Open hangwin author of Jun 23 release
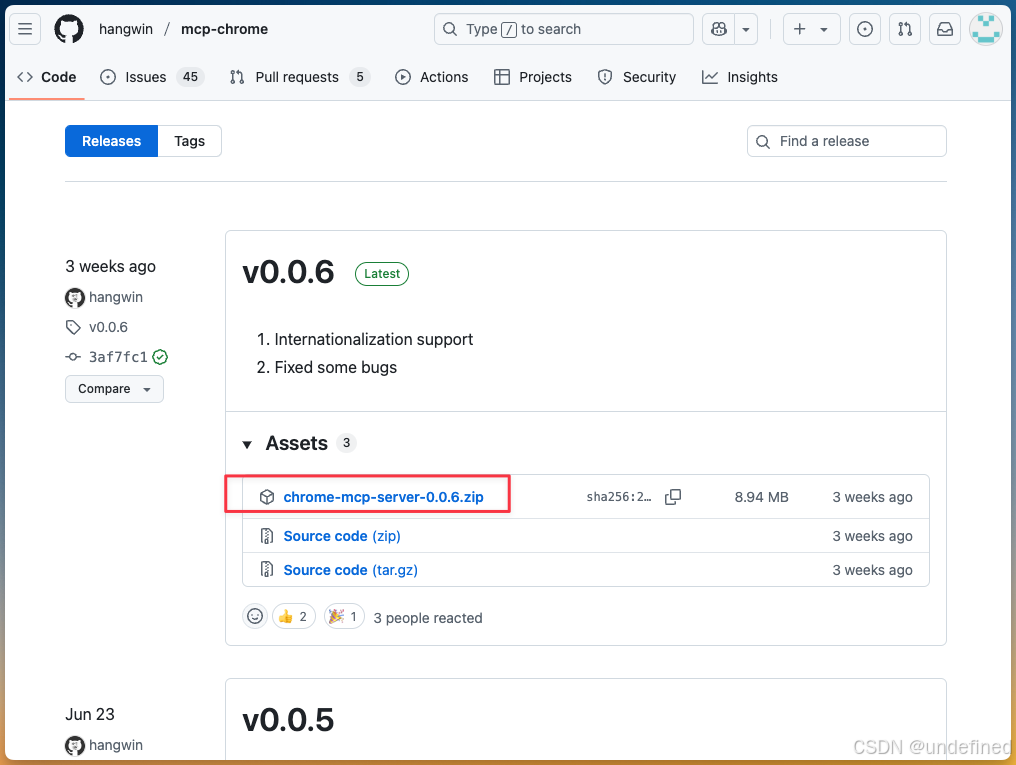This screenshot has width=1016, height=765. coord(115,745)
